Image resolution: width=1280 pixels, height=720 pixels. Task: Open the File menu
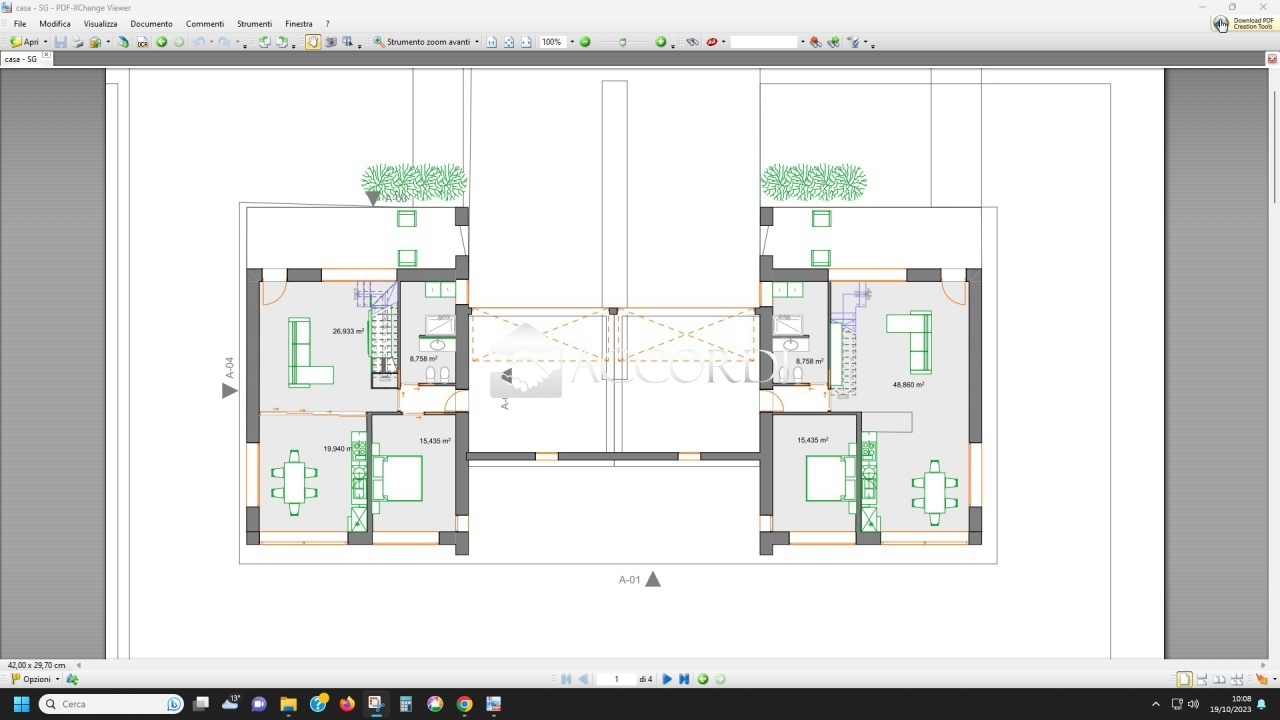coord(20,24)
